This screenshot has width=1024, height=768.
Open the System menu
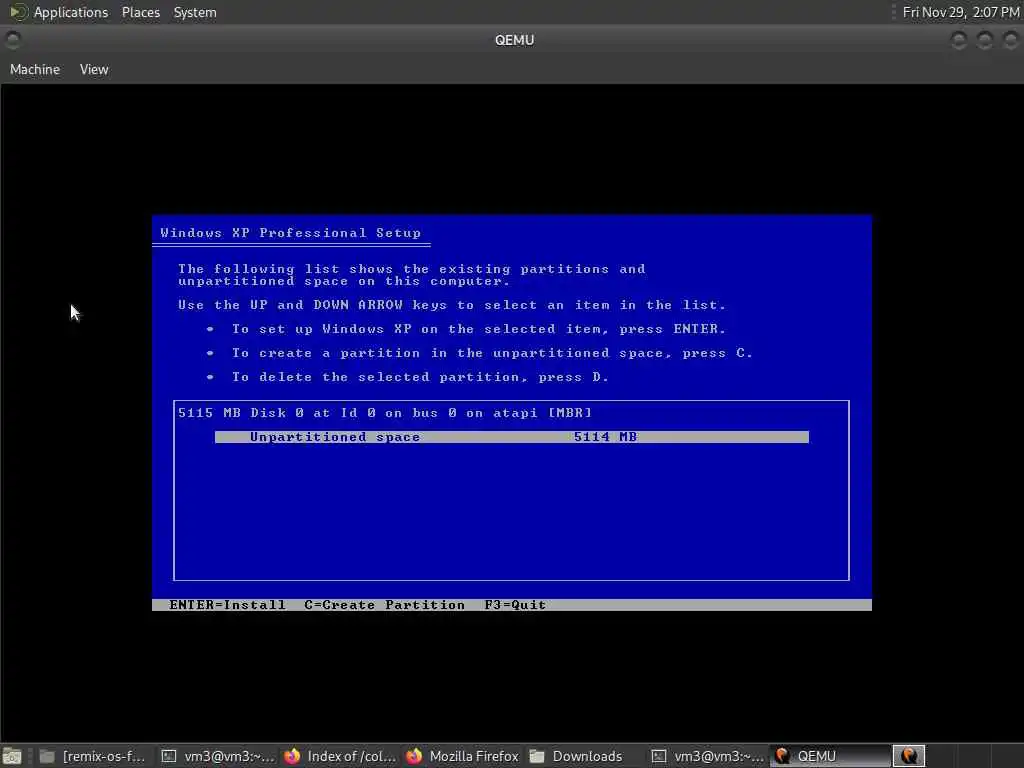195,12
